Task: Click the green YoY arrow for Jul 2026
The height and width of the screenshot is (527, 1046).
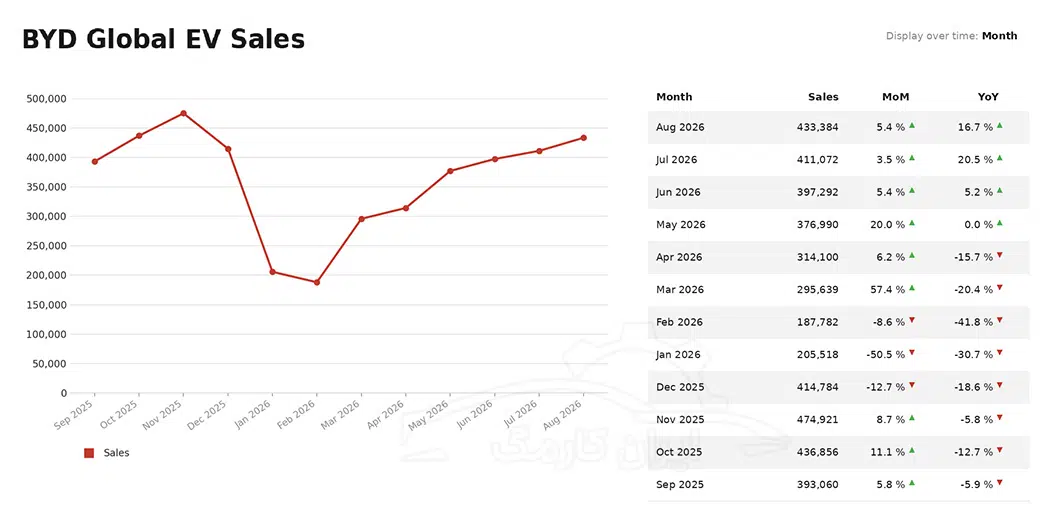Action: [x=999, y=157]
